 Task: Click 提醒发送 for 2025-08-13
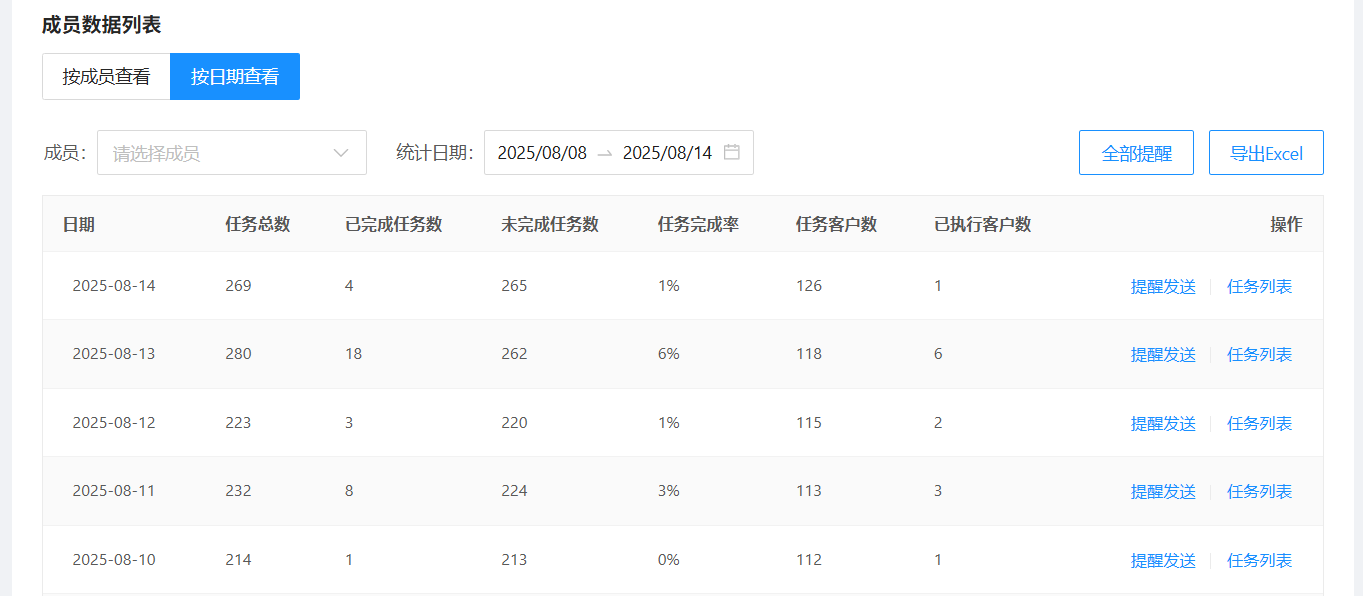(1163, 354)
